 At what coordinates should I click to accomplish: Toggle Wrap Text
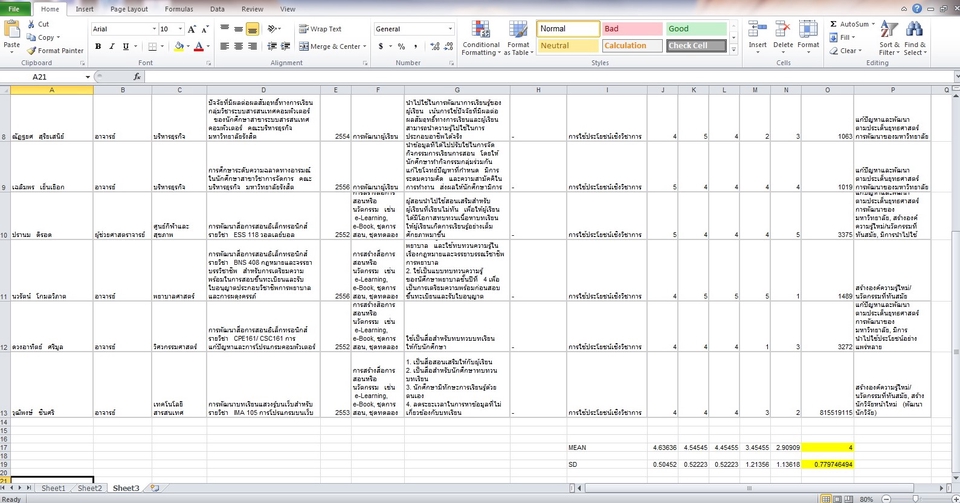tap(320, 29)
